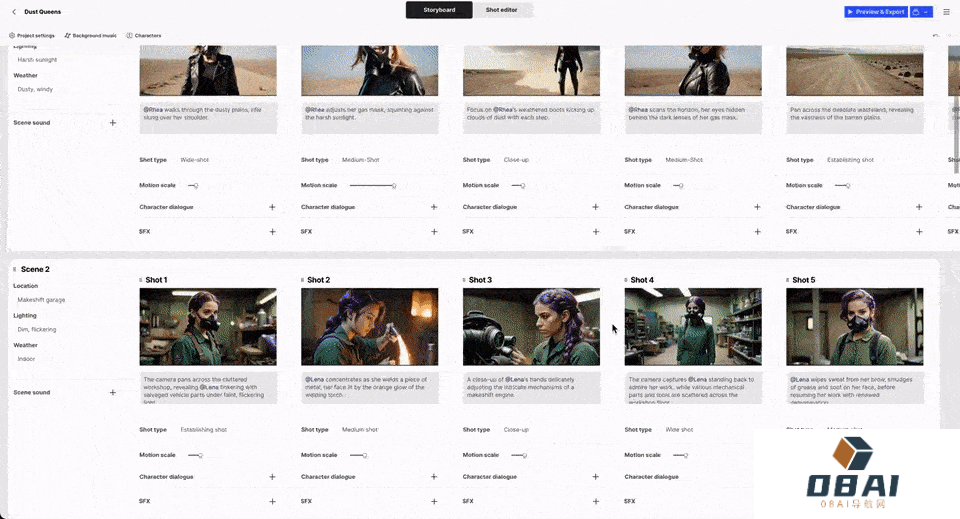Open Shot type dropdown showing Establishing shot in Scene 2

point(204,429)
